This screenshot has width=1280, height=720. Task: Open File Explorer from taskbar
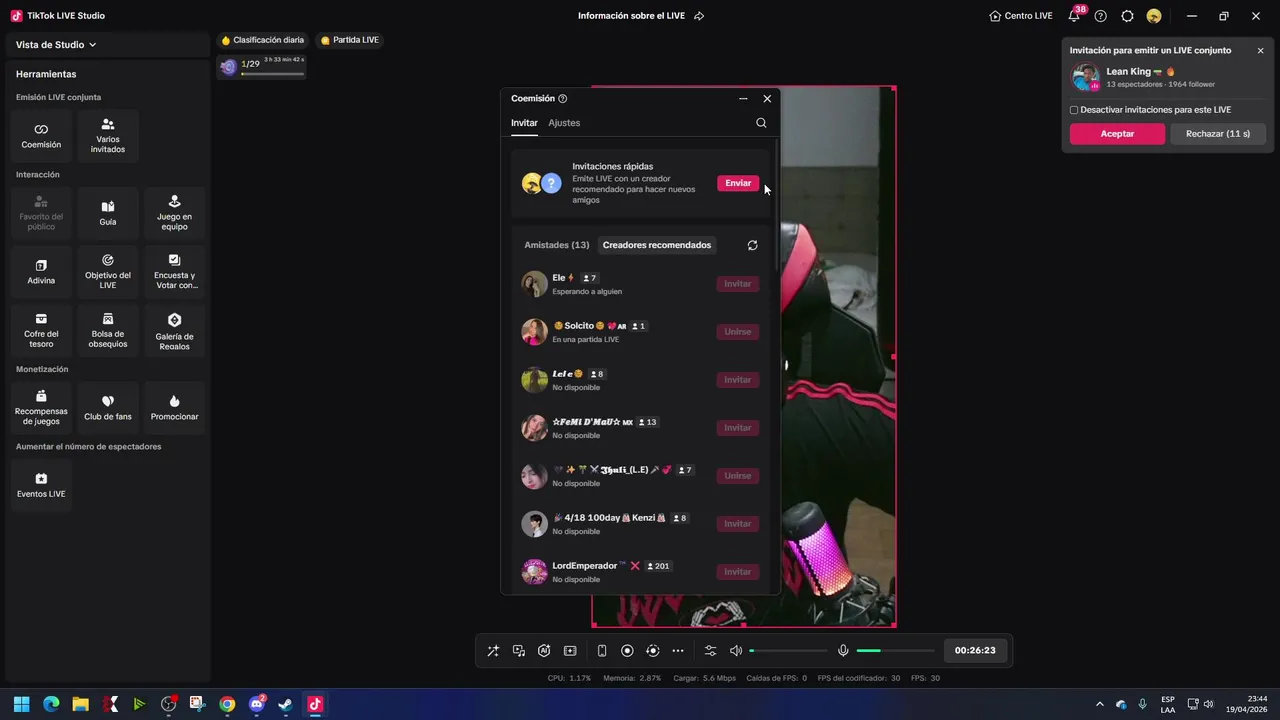(x=80, y=704)
